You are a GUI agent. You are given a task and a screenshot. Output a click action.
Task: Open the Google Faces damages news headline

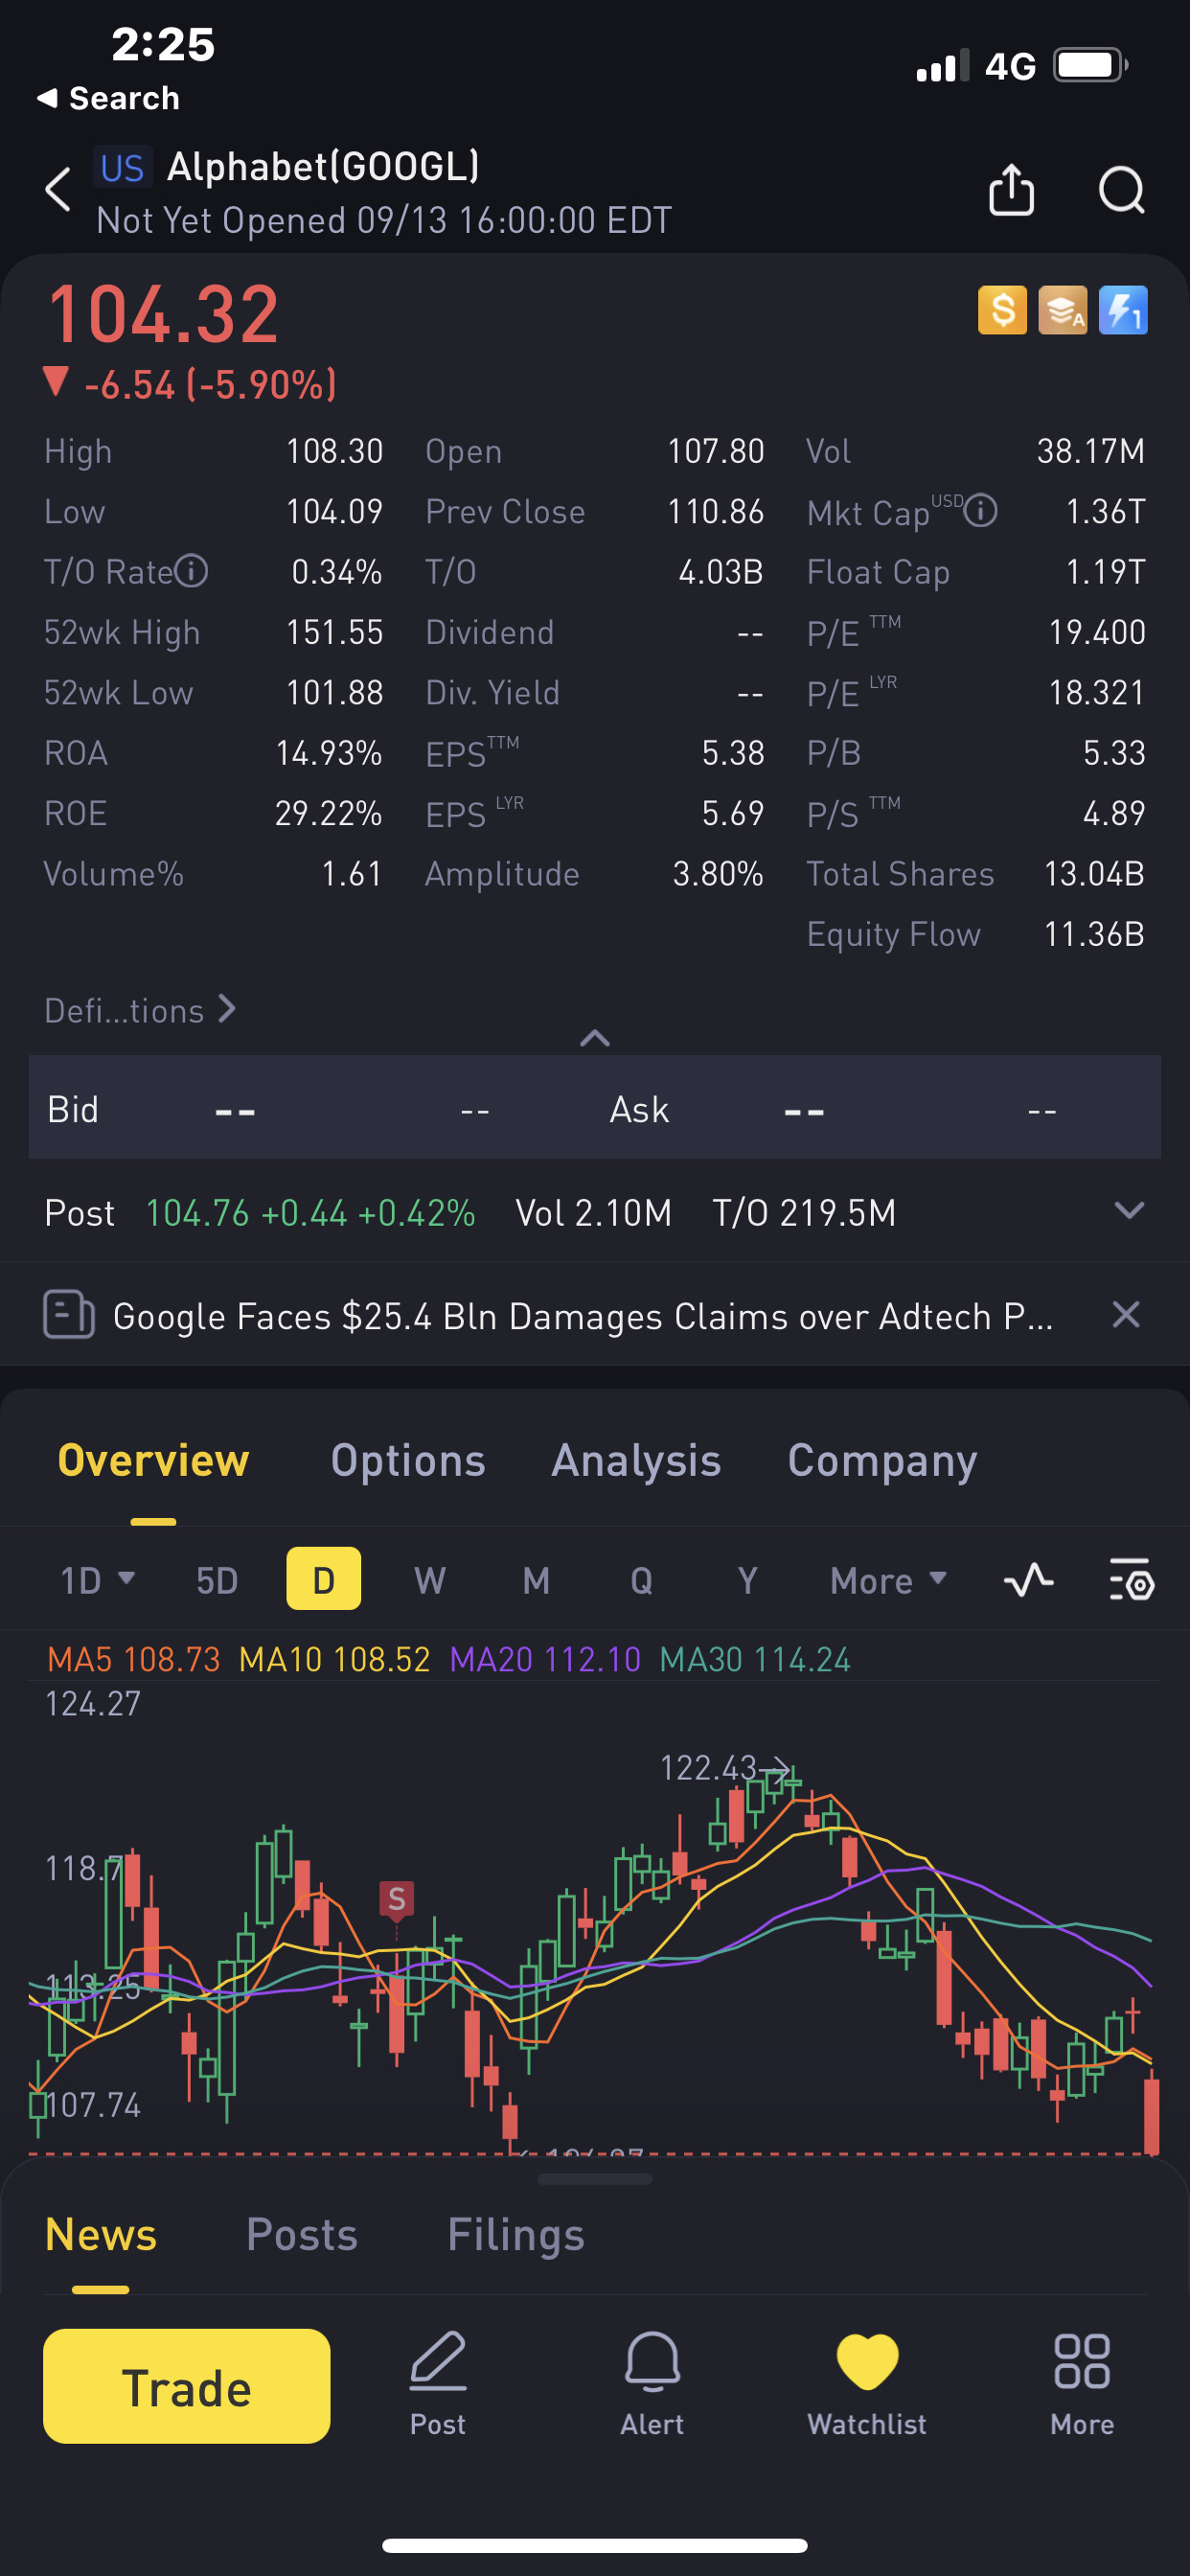pyautogui.click(x=582, y=1316)
